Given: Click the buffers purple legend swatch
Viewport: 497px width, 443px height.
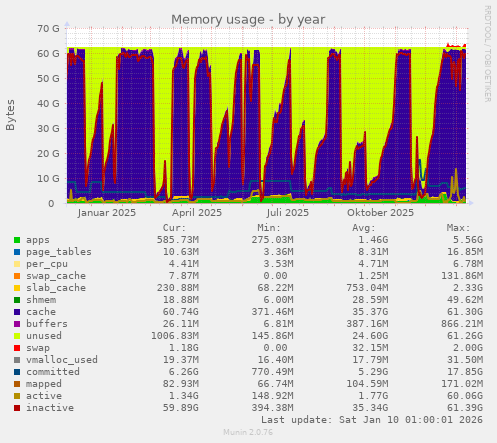Looking at the screenshot, I should coord(17,324).
